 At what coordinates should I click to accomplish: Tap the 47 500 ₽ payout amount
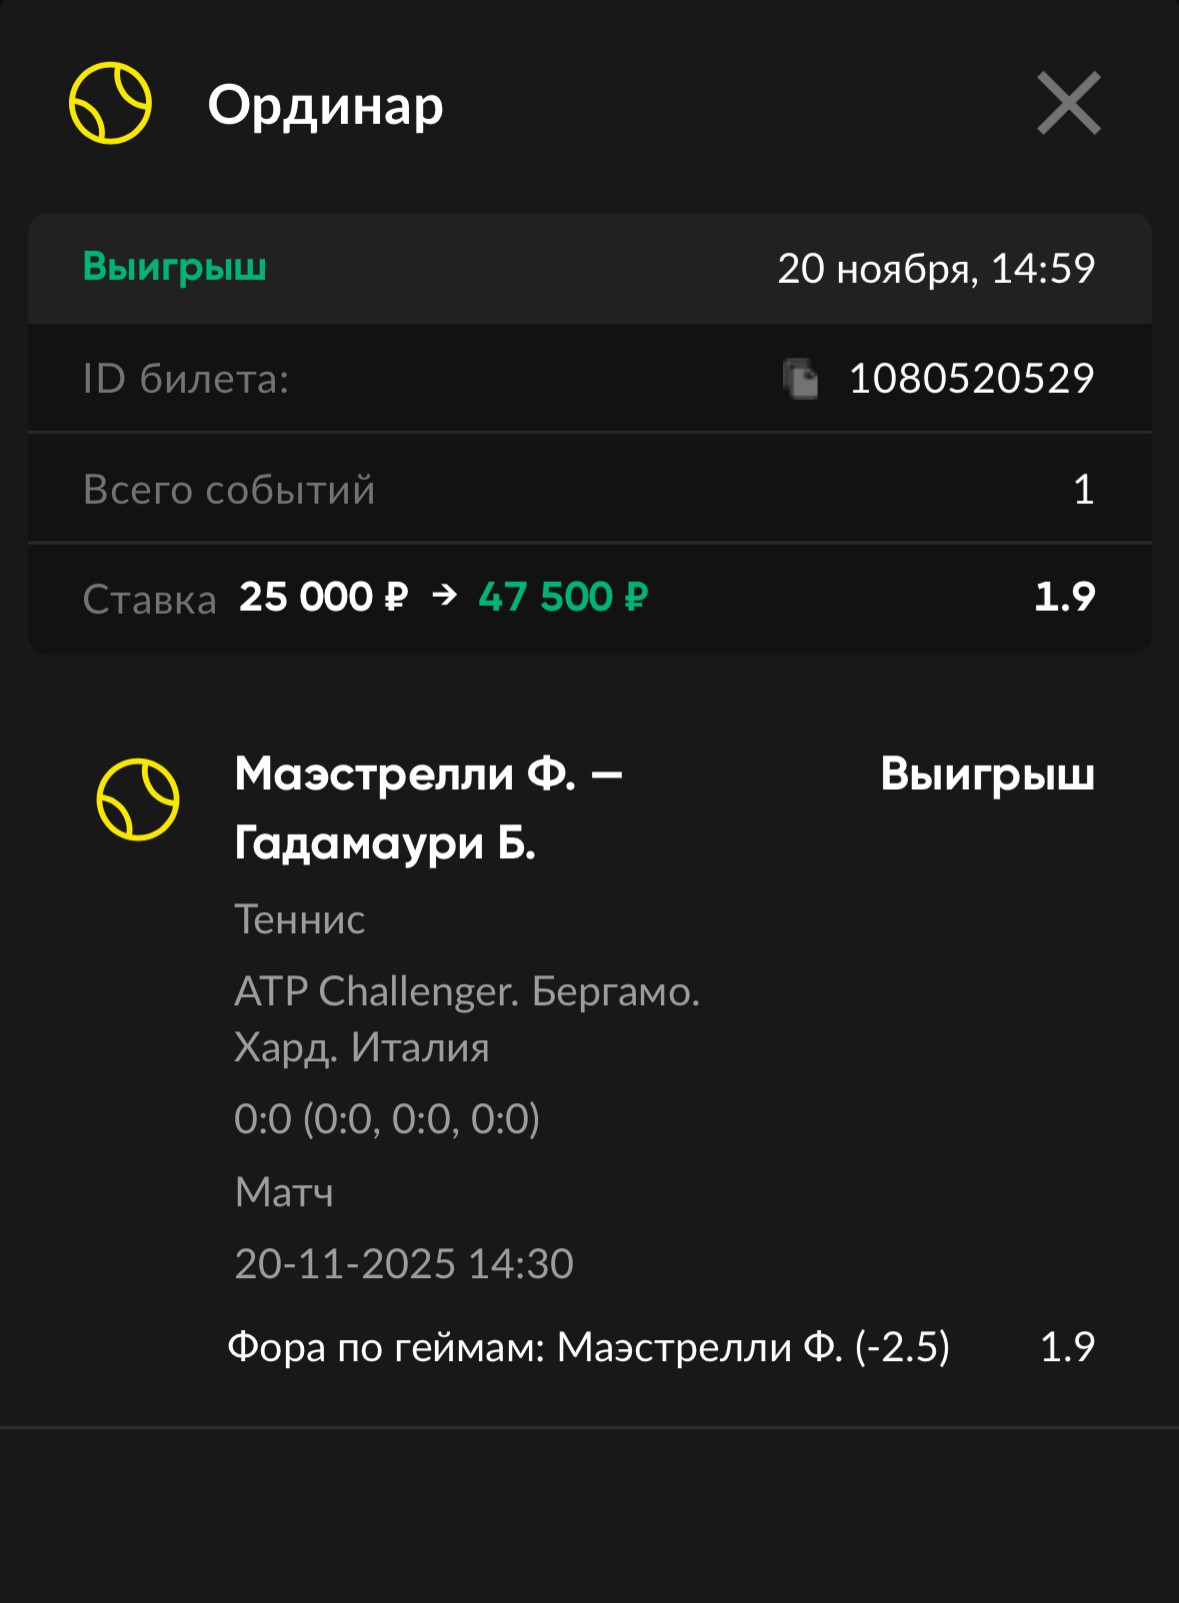click(x=563, y=597)
